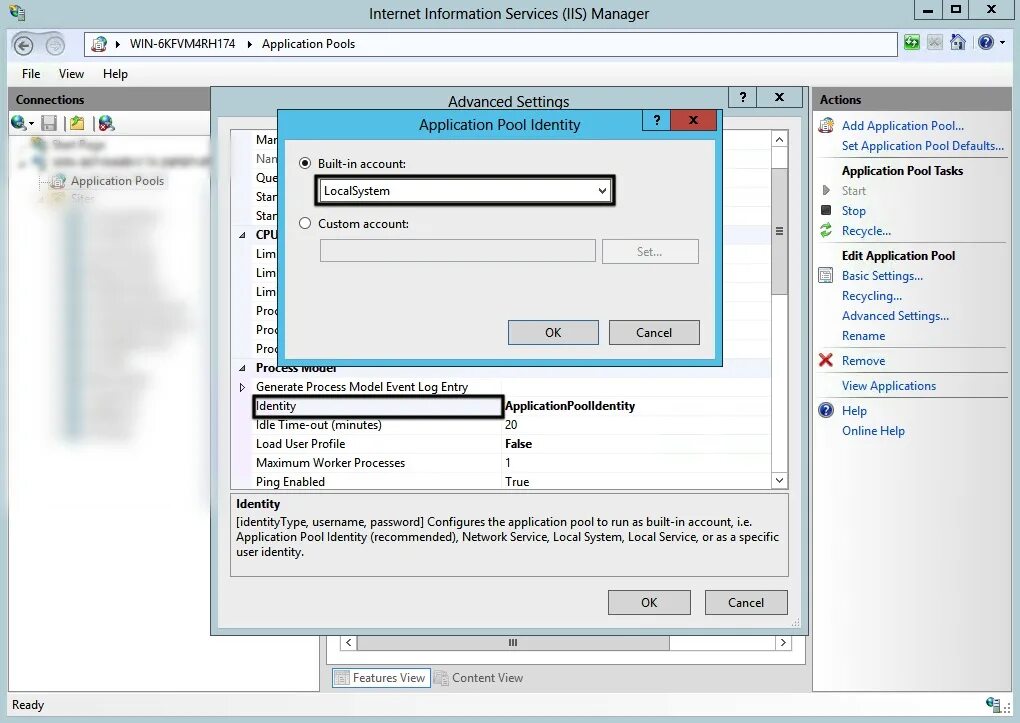1020x723 pixels.
Task: Open the create connection icon's dropdown arrow
Action: tap(31, 124)
